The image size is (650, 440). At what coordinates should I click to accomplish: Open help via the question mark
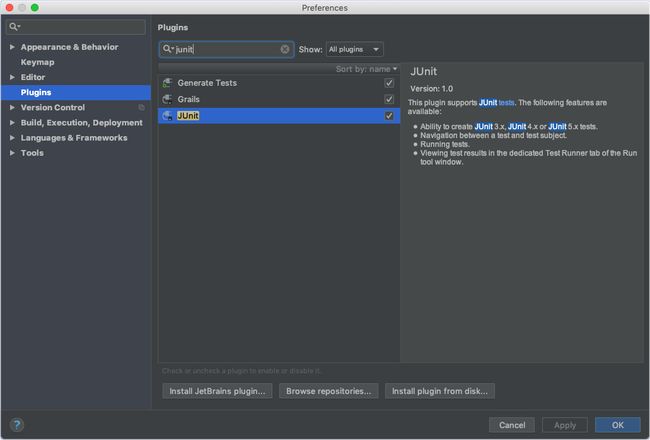(x=17, y=425)
